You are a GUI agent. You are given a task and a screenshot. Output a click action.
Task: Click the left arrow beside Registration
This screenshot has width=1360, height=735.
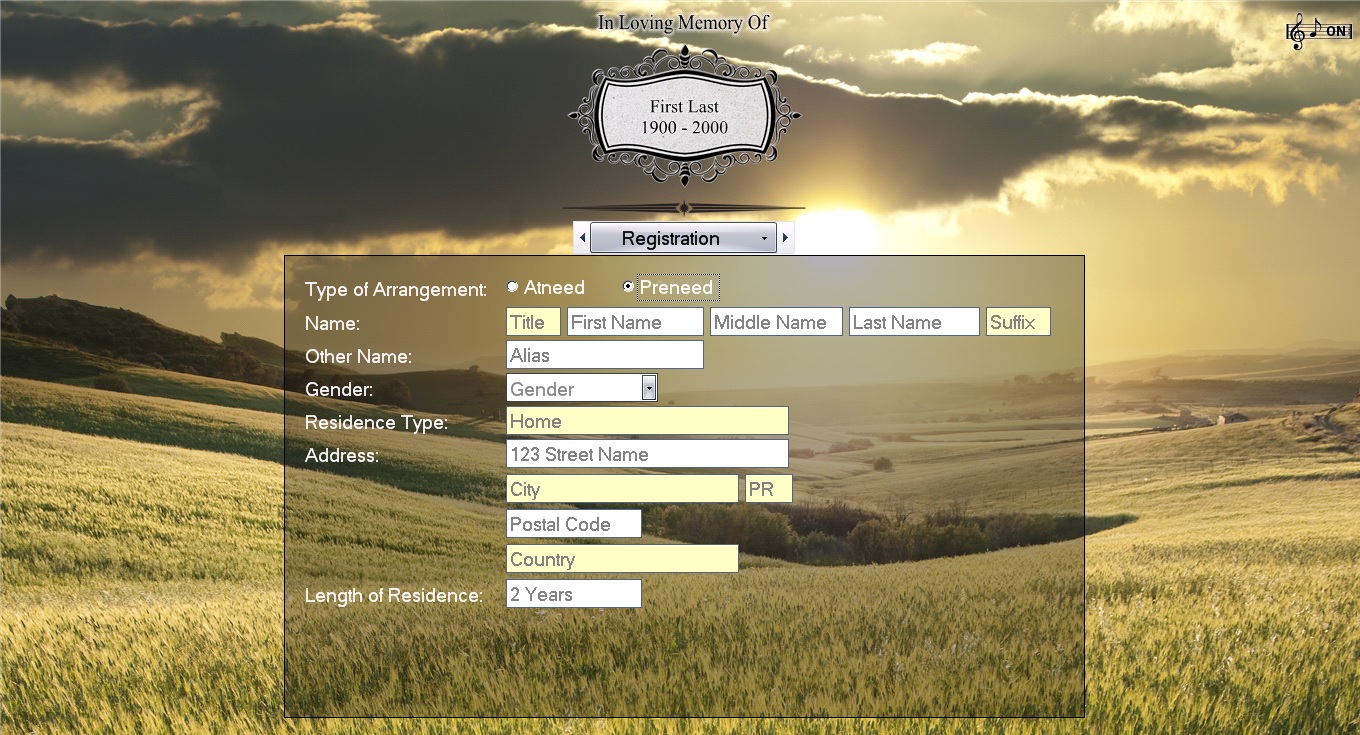tap(583, 238)
